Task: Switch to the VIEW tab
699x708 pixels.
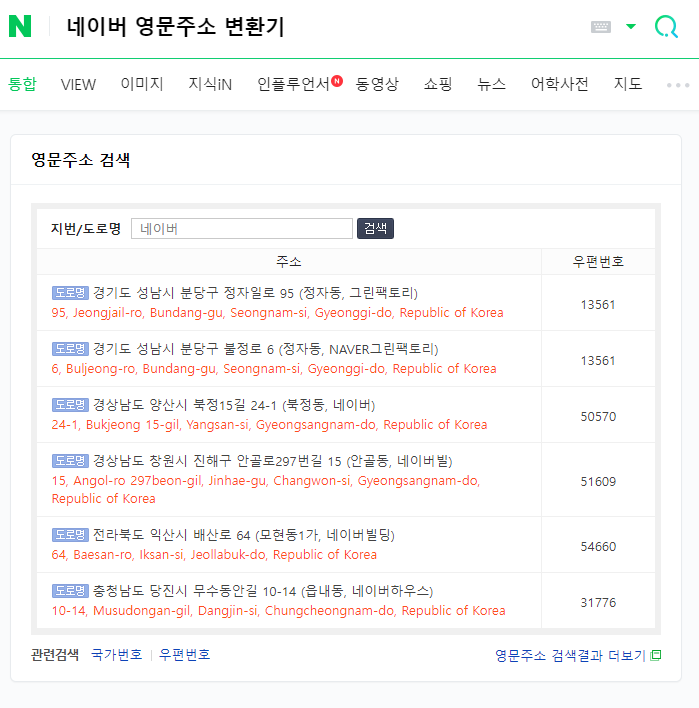Action: 78,84
